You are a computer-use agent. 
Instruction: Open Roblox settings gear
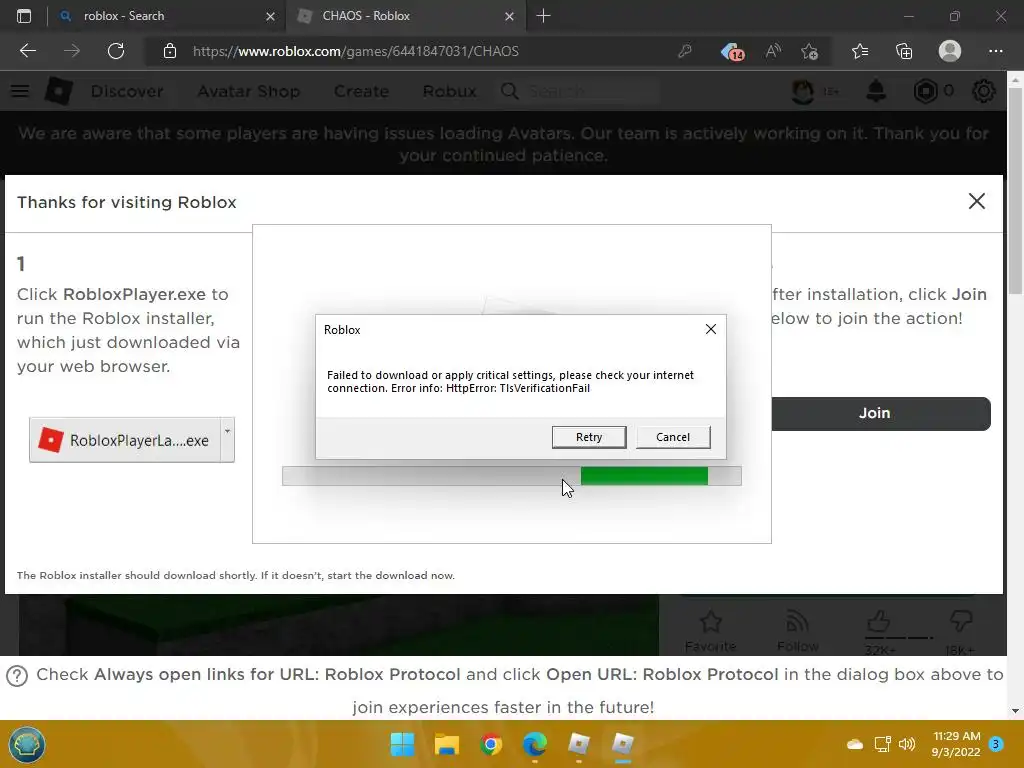984,91
